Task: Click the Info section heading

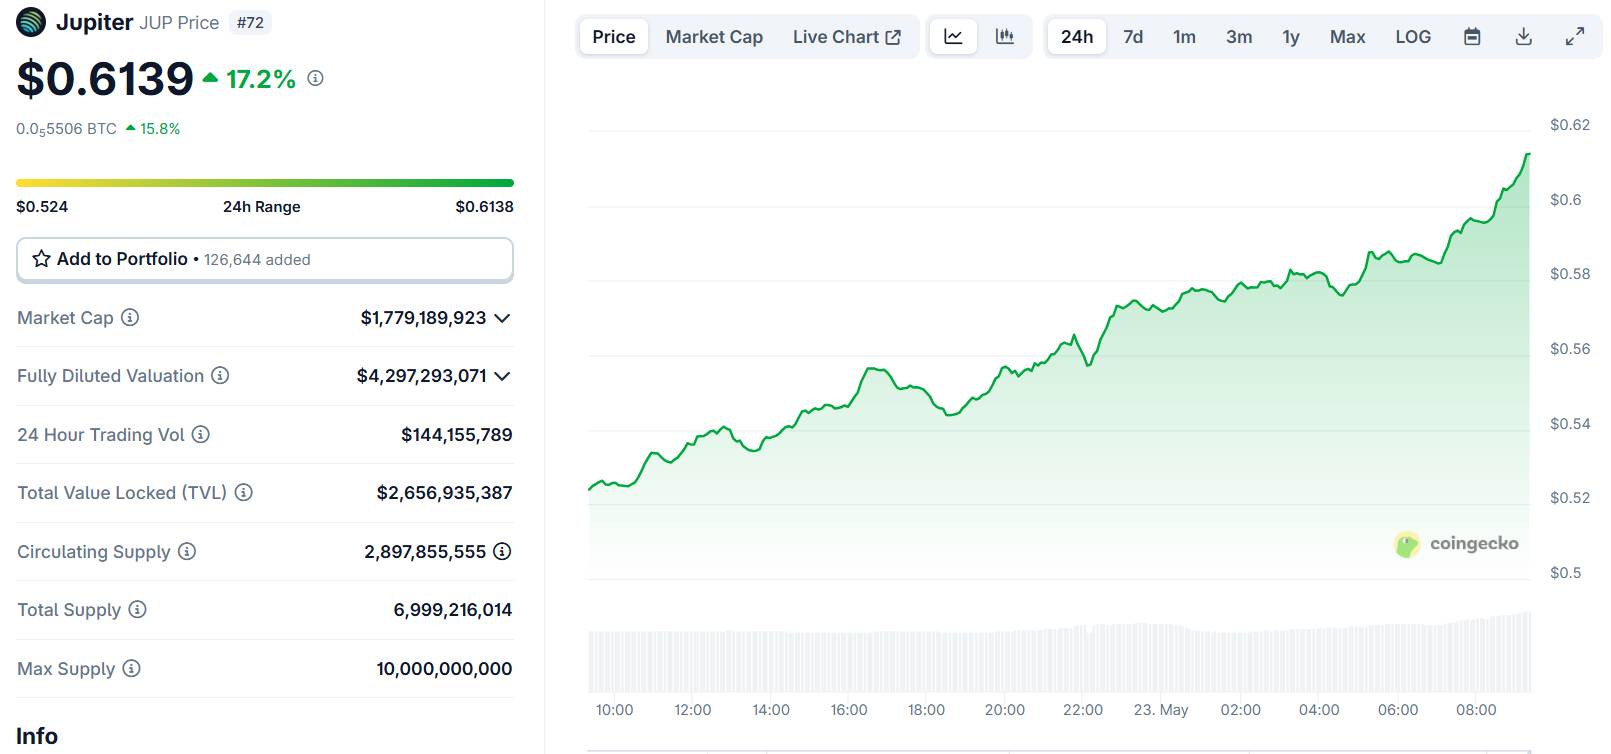Action: coord(37,736)
